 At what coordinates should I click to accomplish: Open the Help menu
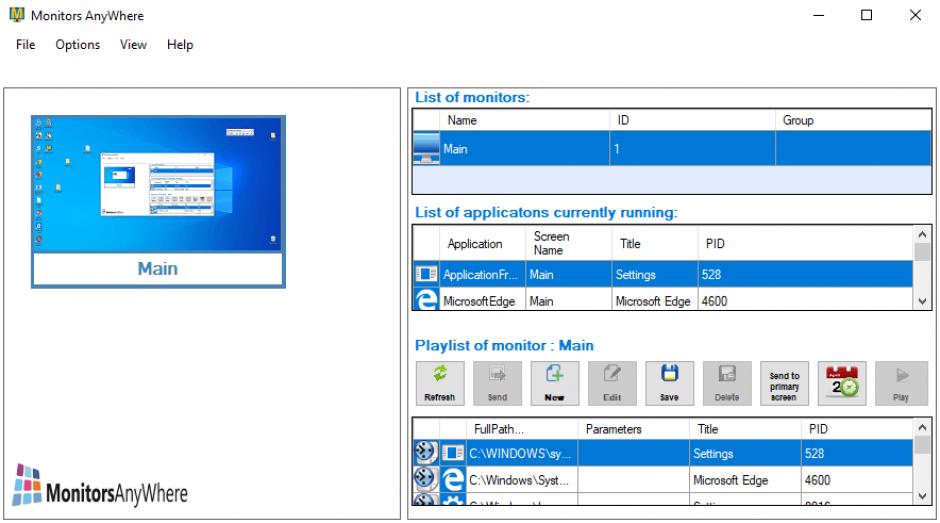pyautogui.click(x=180, y=44)
